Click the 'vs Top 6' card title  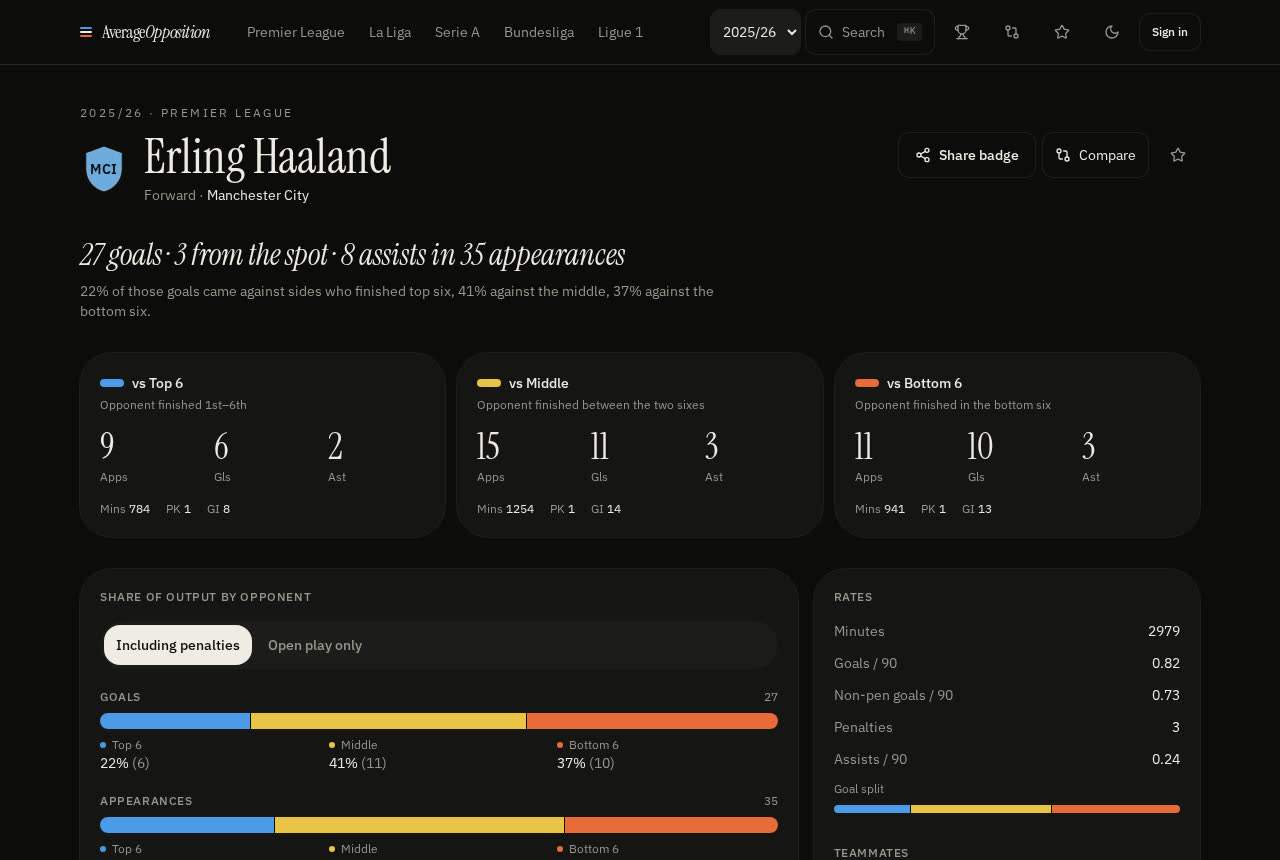(157, 383)
